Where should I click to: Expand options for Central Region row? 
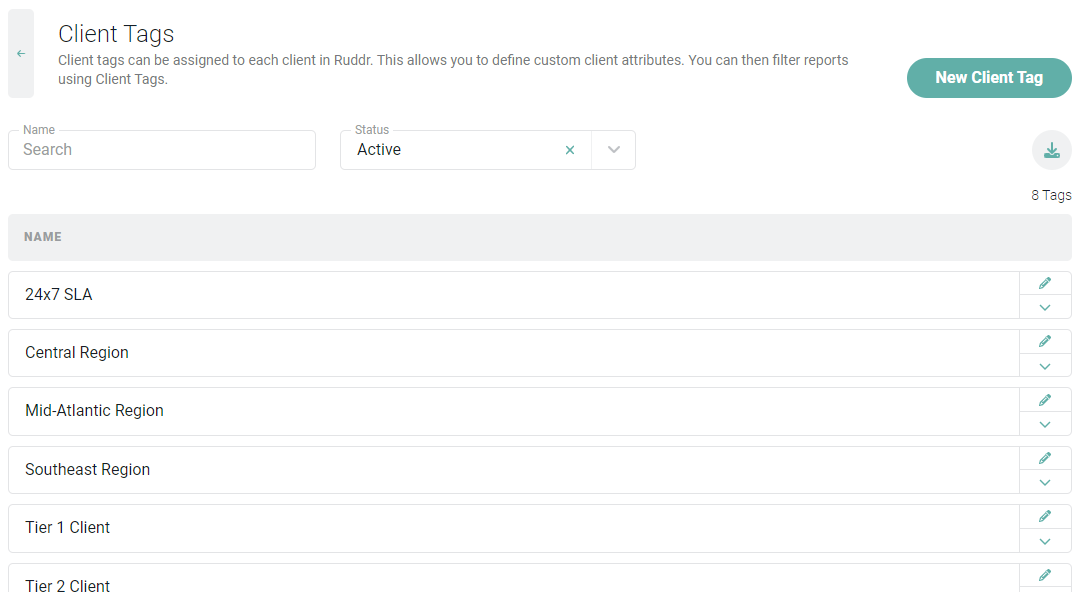pyautogui.click(x=1045, y=366)
